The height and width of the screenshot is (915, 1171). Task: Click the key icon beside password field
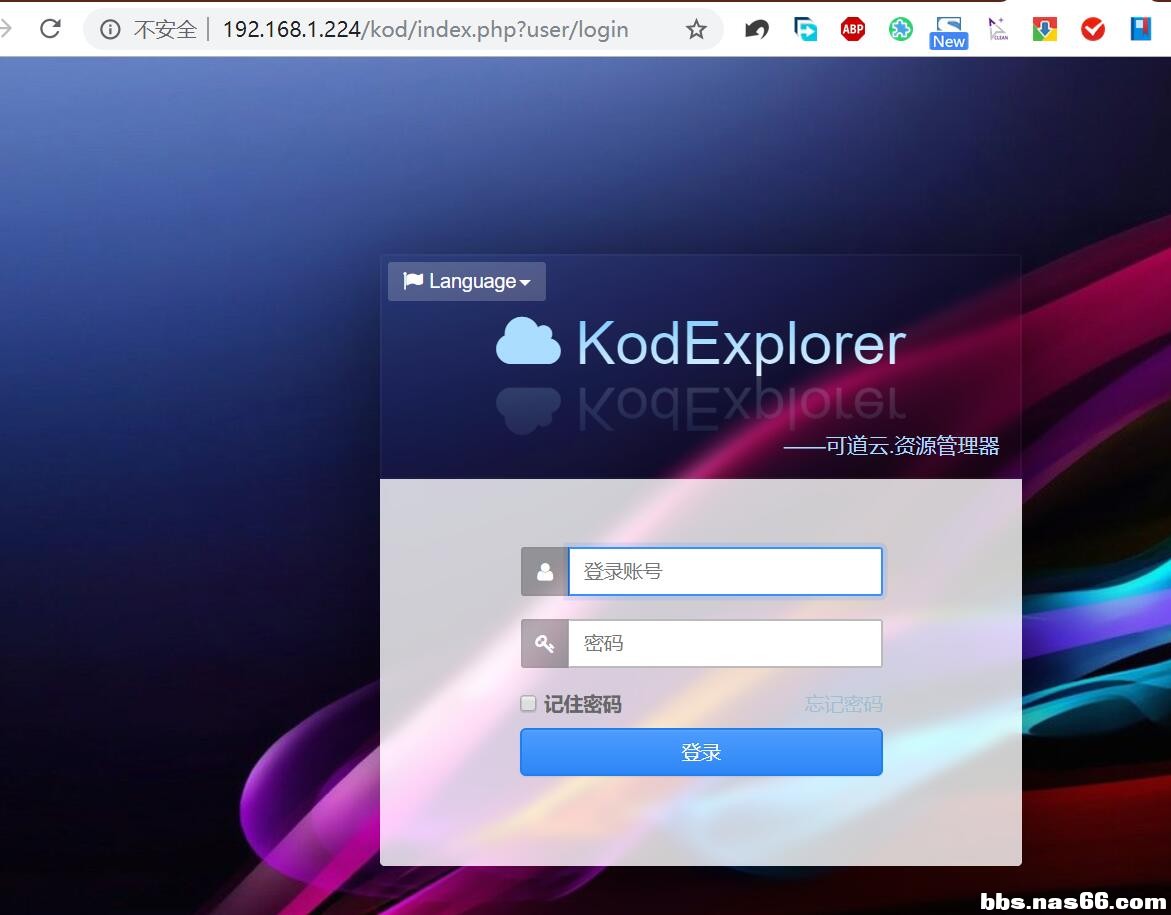pyautogui.click(x=544, y=643)
